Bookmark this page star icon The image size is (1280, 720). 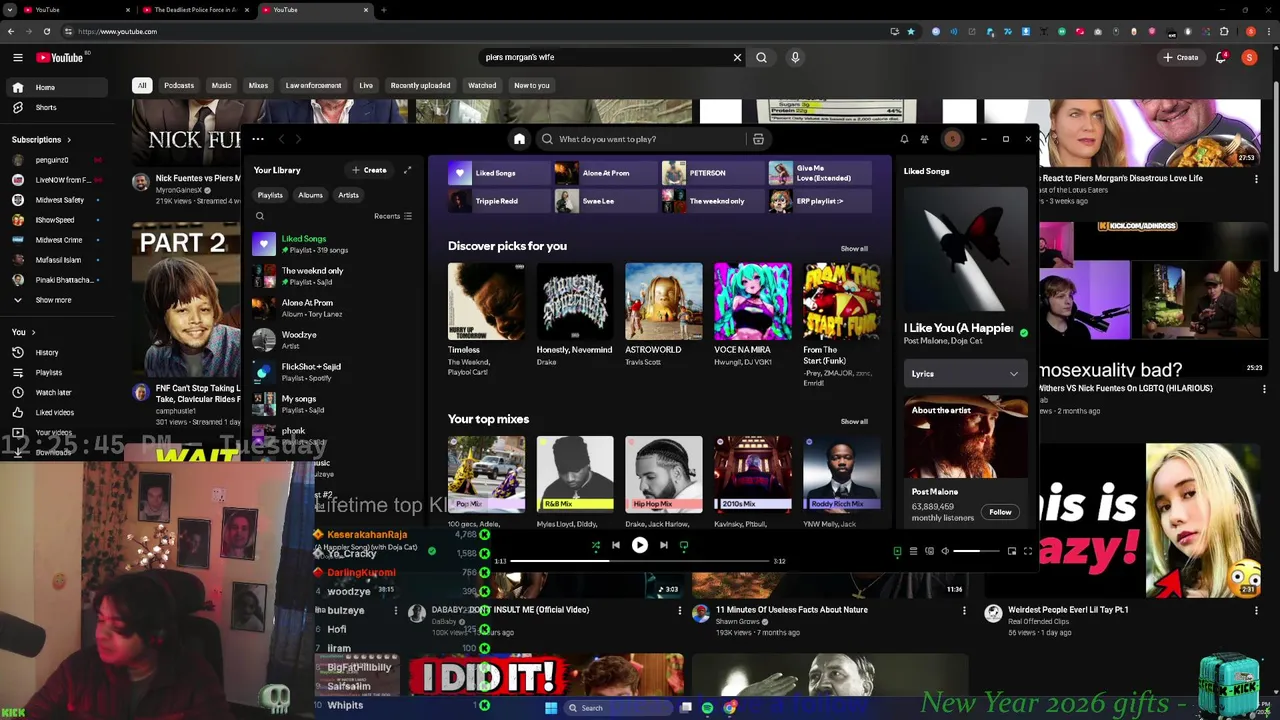(x=910, y=31)
